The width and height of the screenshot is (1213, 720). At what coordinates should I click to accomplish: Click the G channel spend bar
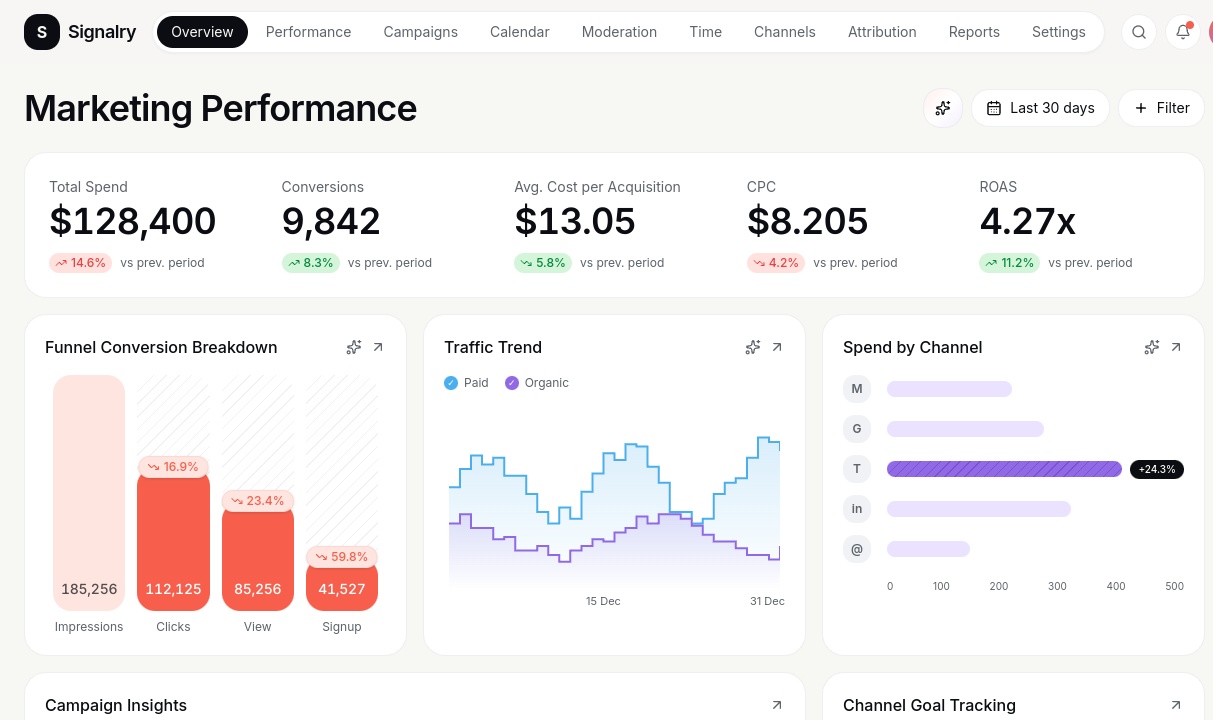coord(965,429)
